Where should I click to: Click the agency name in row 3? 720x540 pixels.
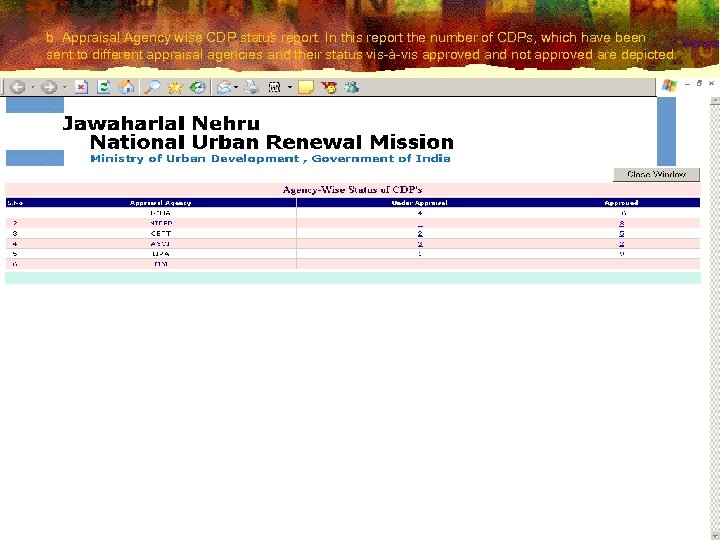tap(161, 234)
